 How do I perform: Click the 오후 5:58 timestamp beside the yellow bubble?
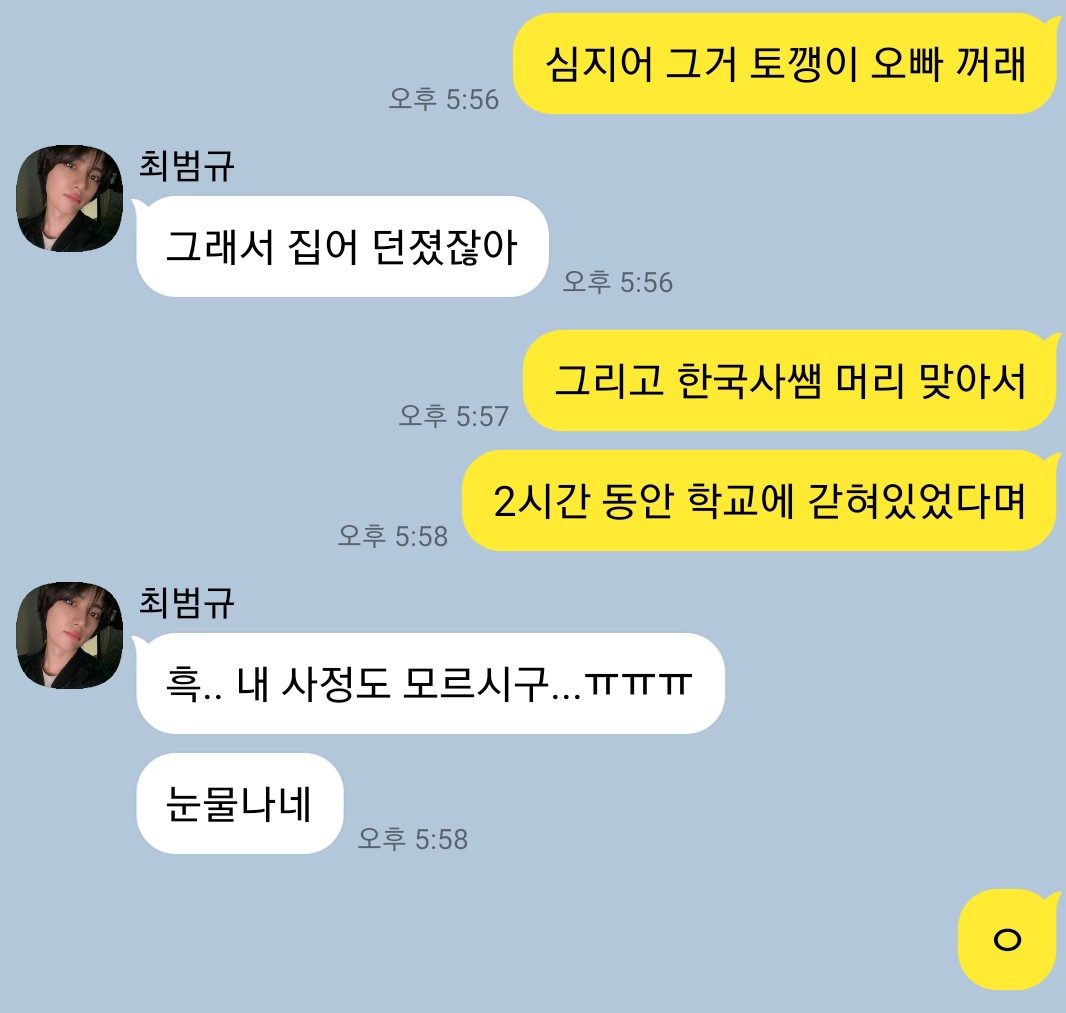point(393,536)
